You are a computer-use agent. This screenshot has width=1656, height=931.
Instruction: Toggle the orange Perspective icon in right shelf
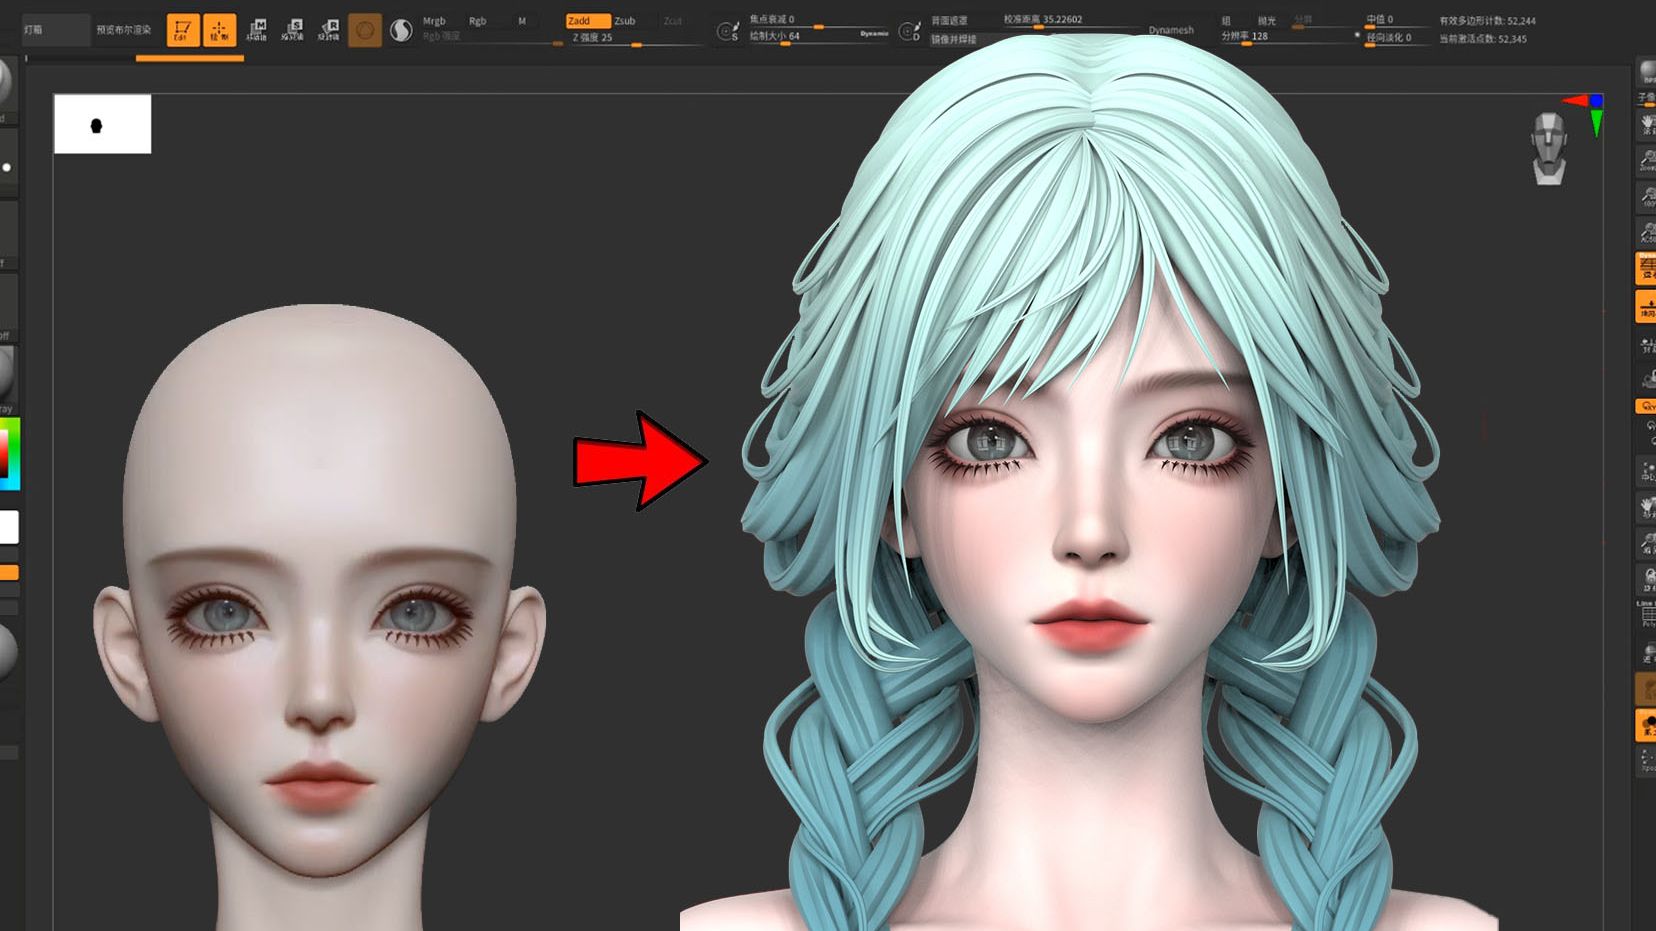pyautogui.click(x=1646, y=268)
